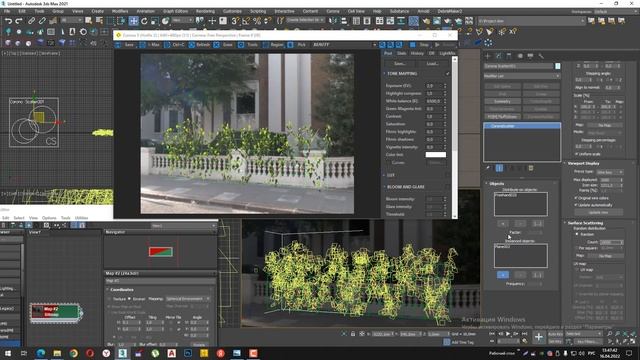Activate the Select and Rotate tool
The width and height of the screenshot is (640, 360).
tap(144, 20)
